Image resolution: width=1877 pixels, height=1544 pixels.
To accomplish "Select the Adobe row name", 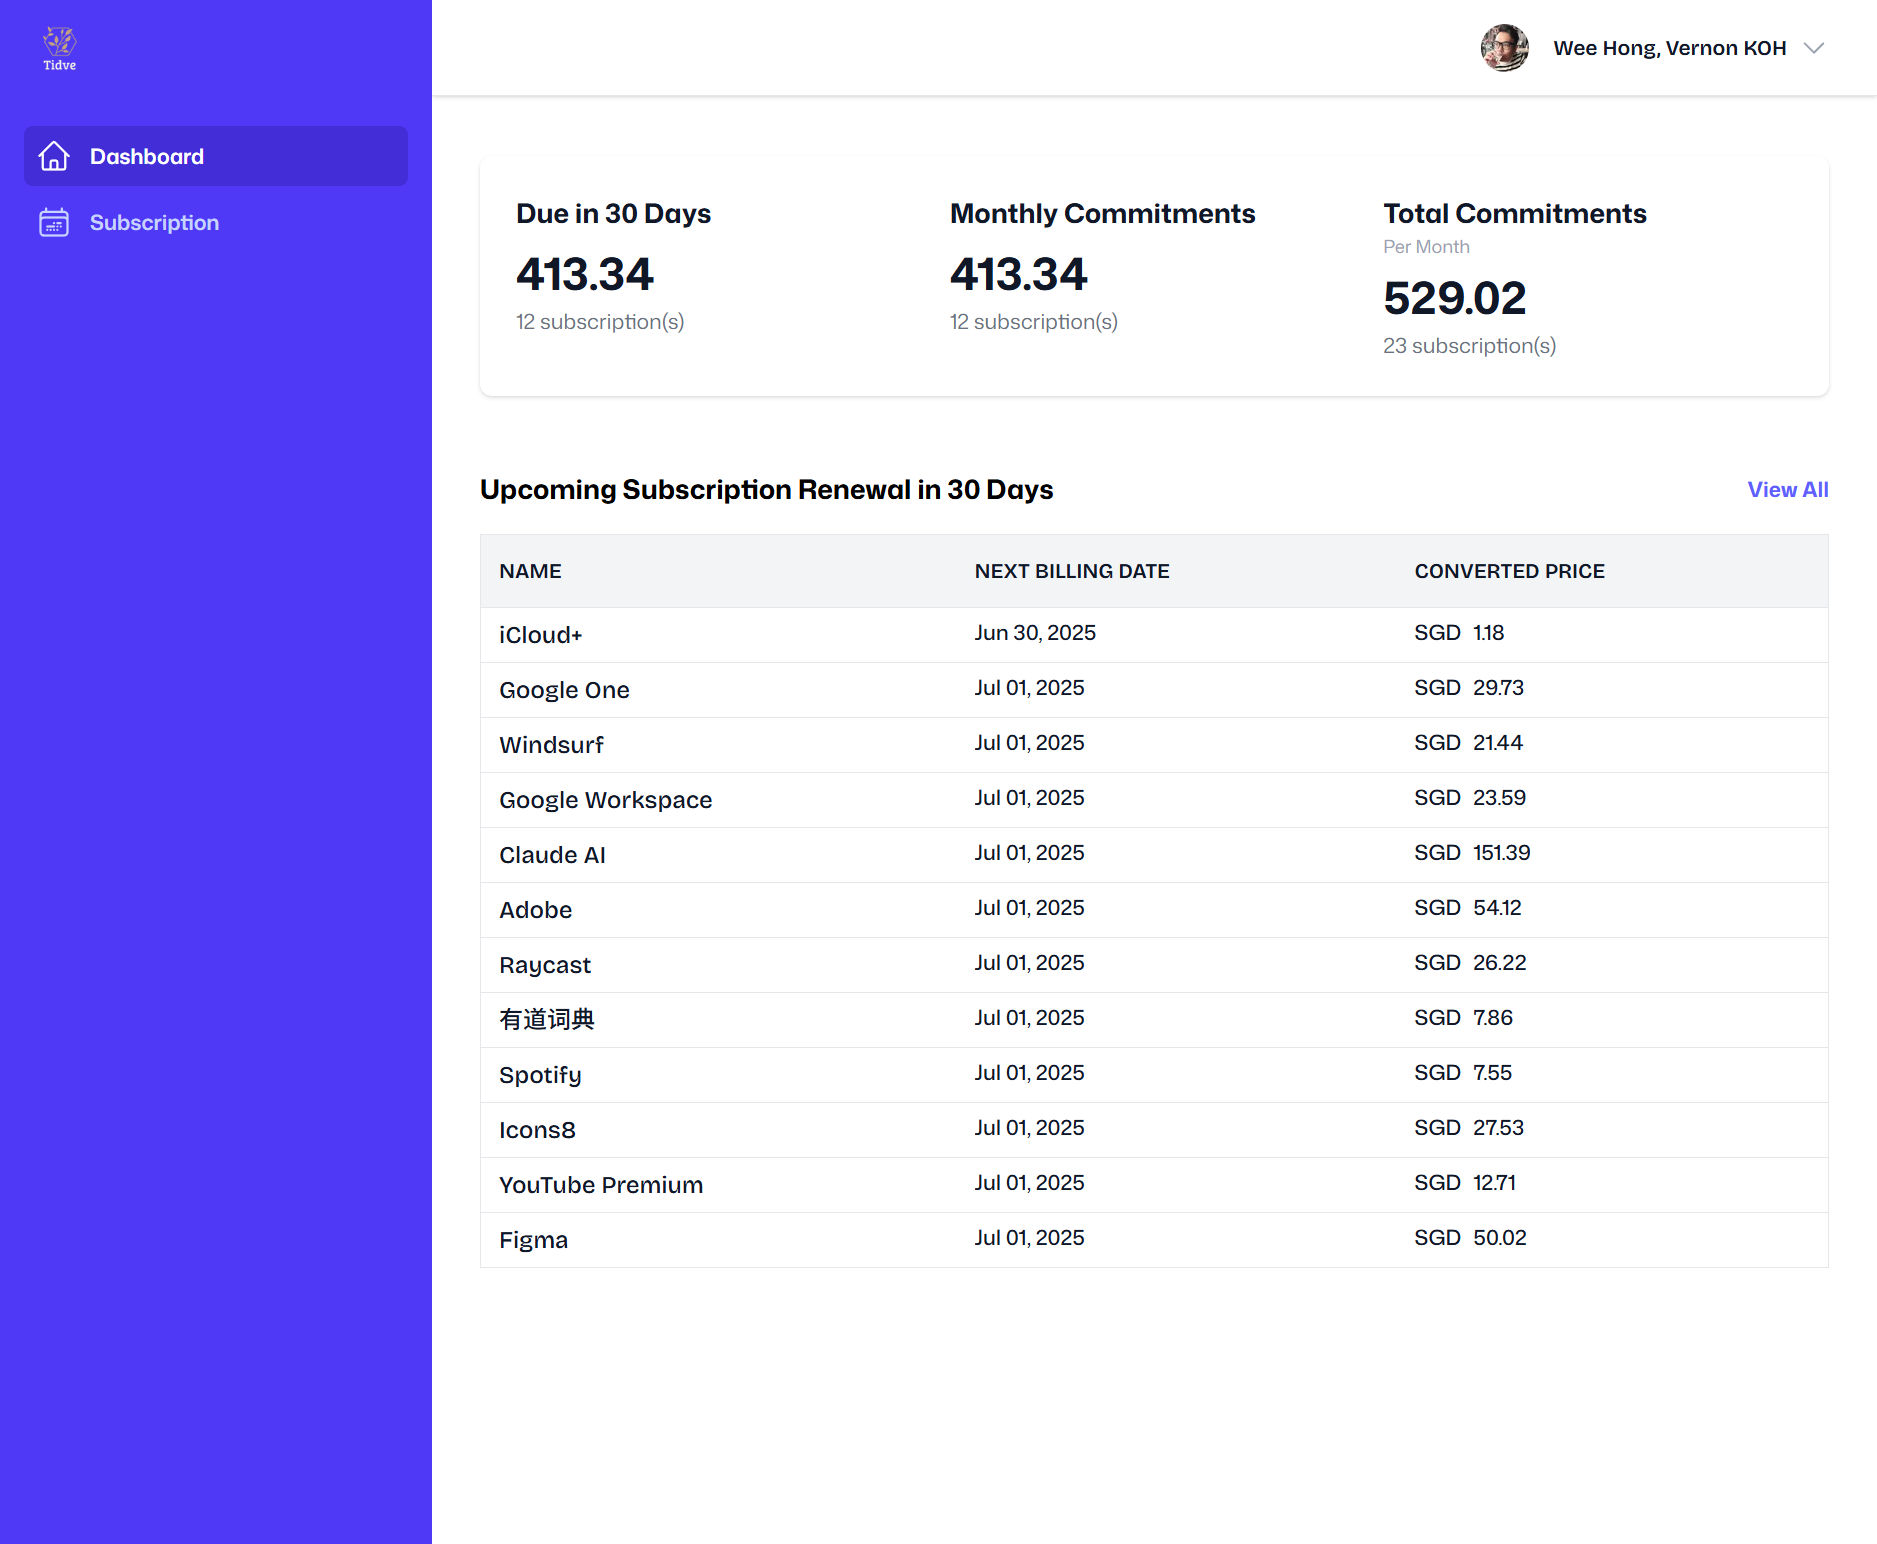I will tap(535, 910).
